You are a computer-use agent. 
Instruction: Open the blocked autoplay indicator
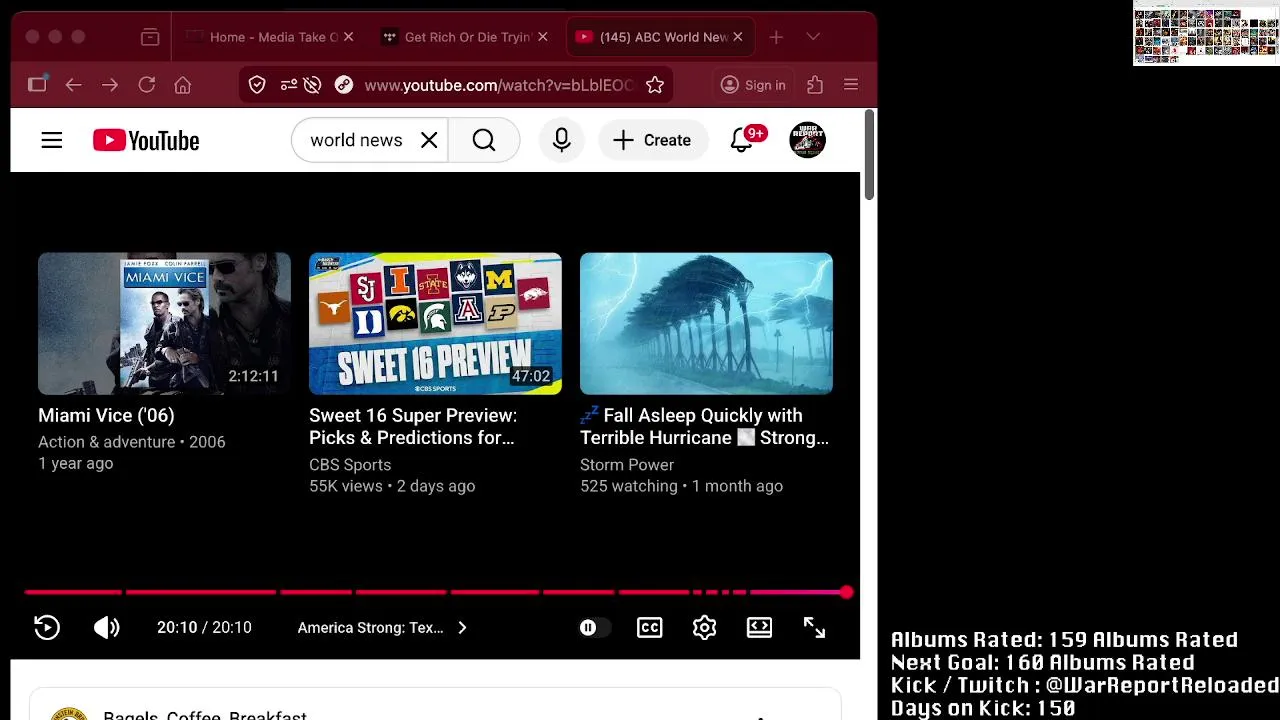pyautogui.click(x=312, y=85)
